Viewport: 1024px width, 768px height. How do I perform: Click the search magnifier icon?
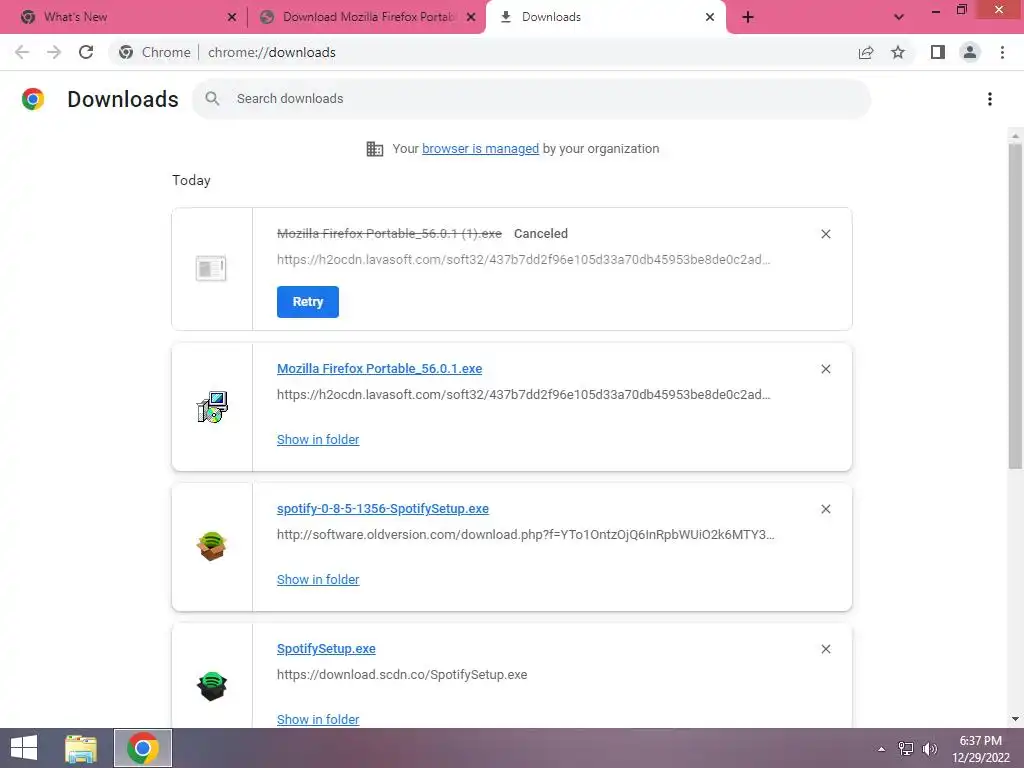(x=212, y=99)
